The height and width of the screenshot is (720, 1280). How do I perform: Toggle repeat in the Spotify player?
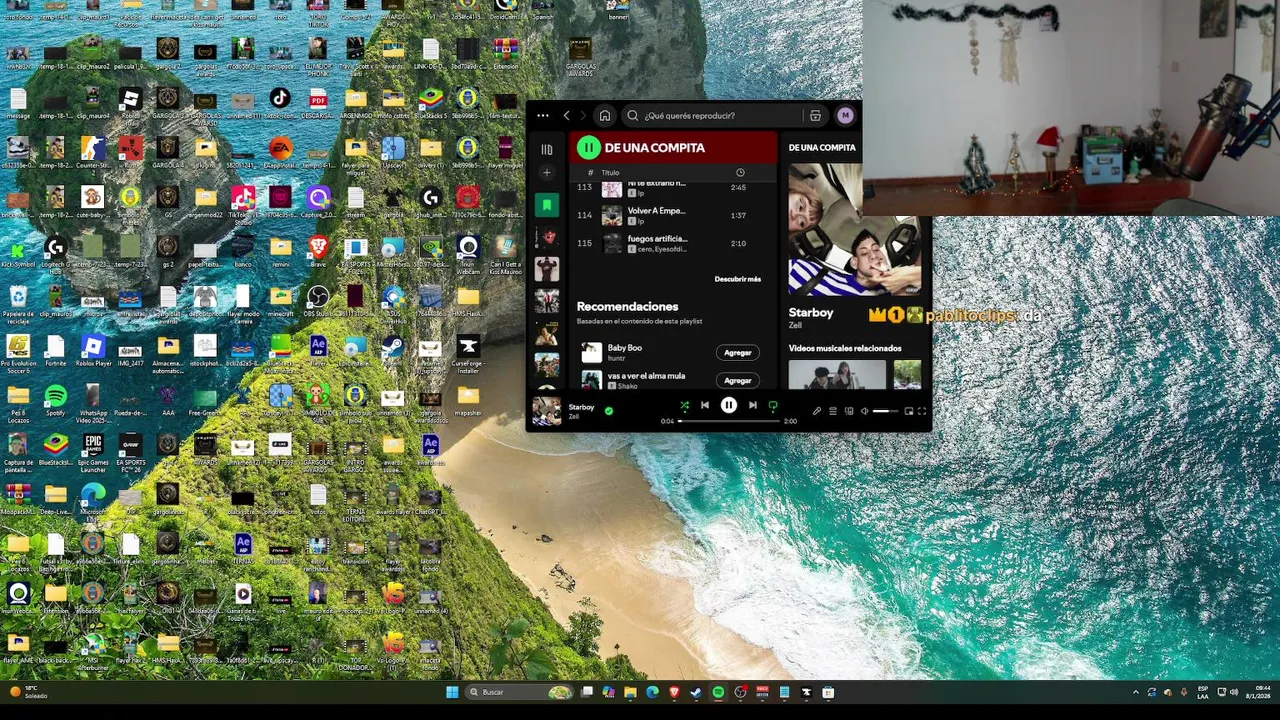(x=773, y=405)
